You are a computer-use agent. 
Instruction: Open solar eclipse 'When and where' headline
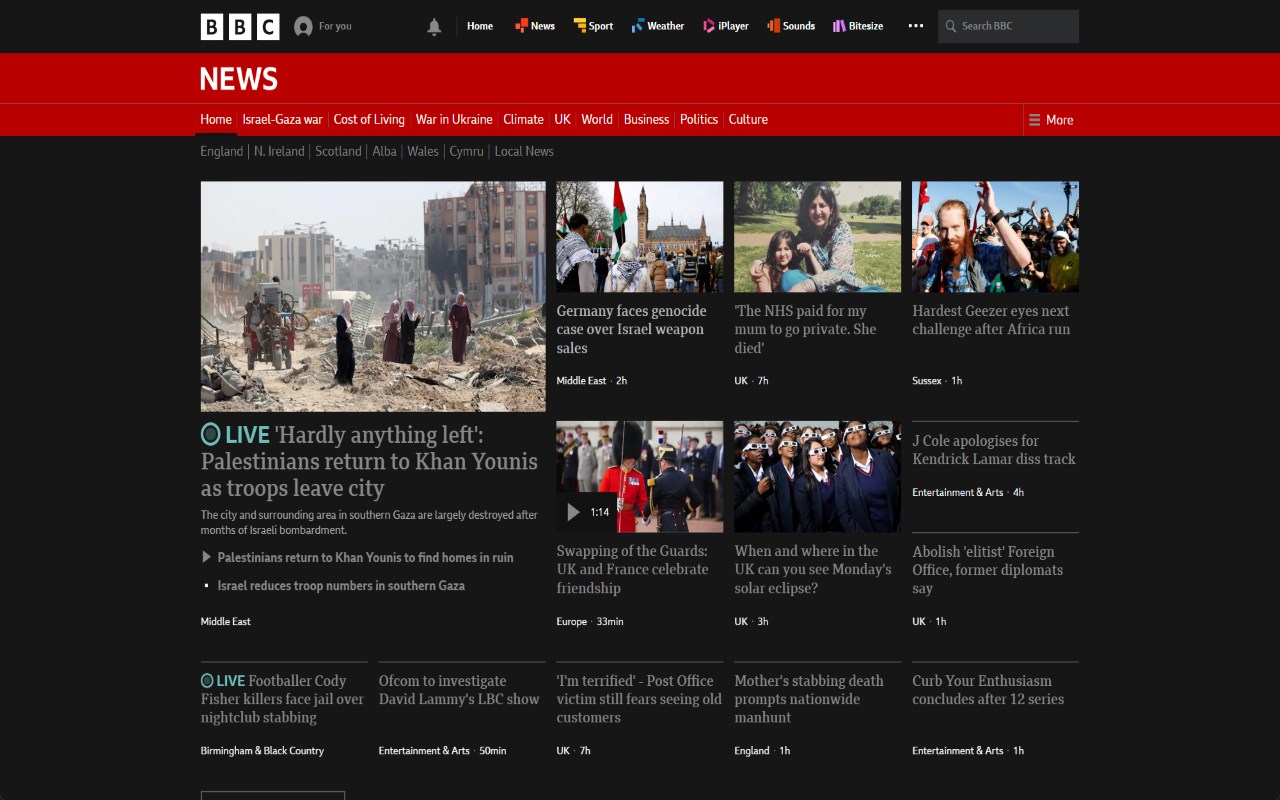pyautogui.click(x=813, y=569)
